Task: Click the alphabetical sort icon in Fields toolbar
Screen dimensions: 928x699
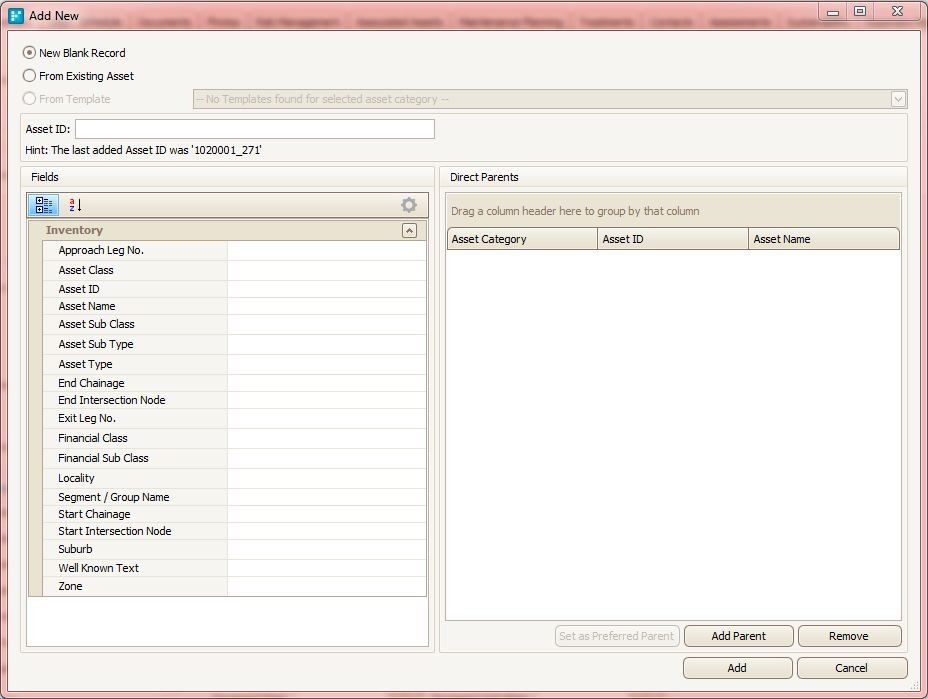Action: (x=75, y=205)
